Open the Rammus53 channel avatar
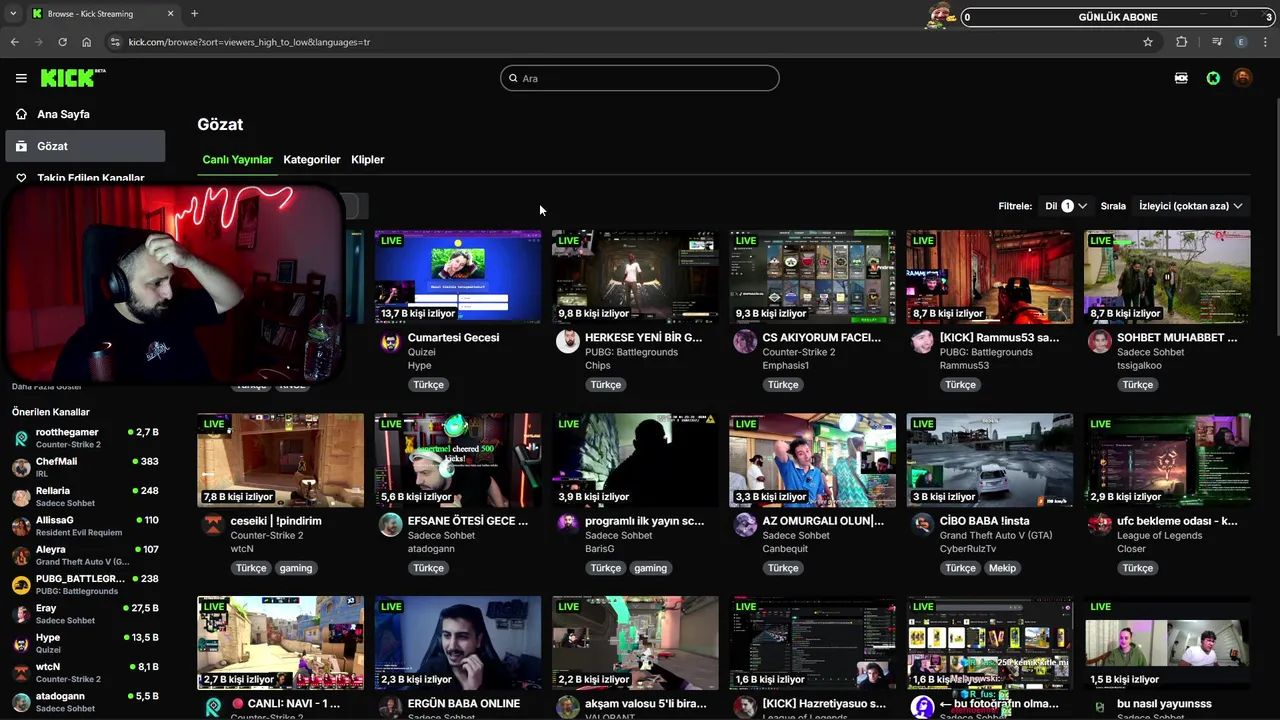This screenshot has height=720, width=1280. [922, 342]
